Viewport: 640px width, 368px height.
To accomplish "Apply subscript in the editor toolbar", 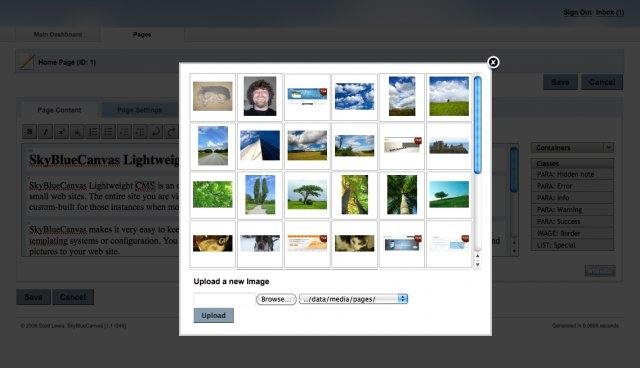I will 77,132.
